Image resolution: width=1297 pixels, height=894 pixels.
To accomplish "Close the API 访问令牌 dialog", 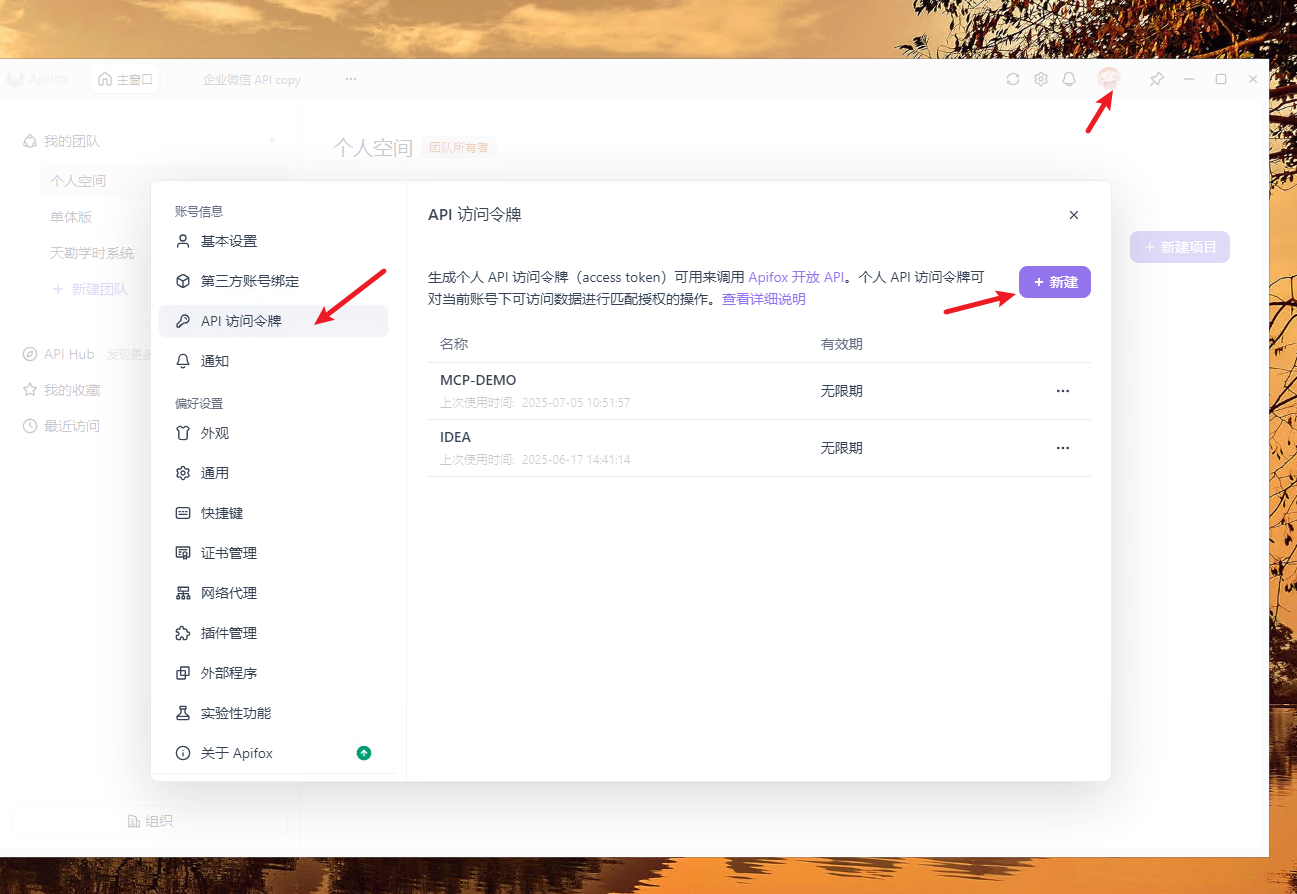I will 1074,215.
